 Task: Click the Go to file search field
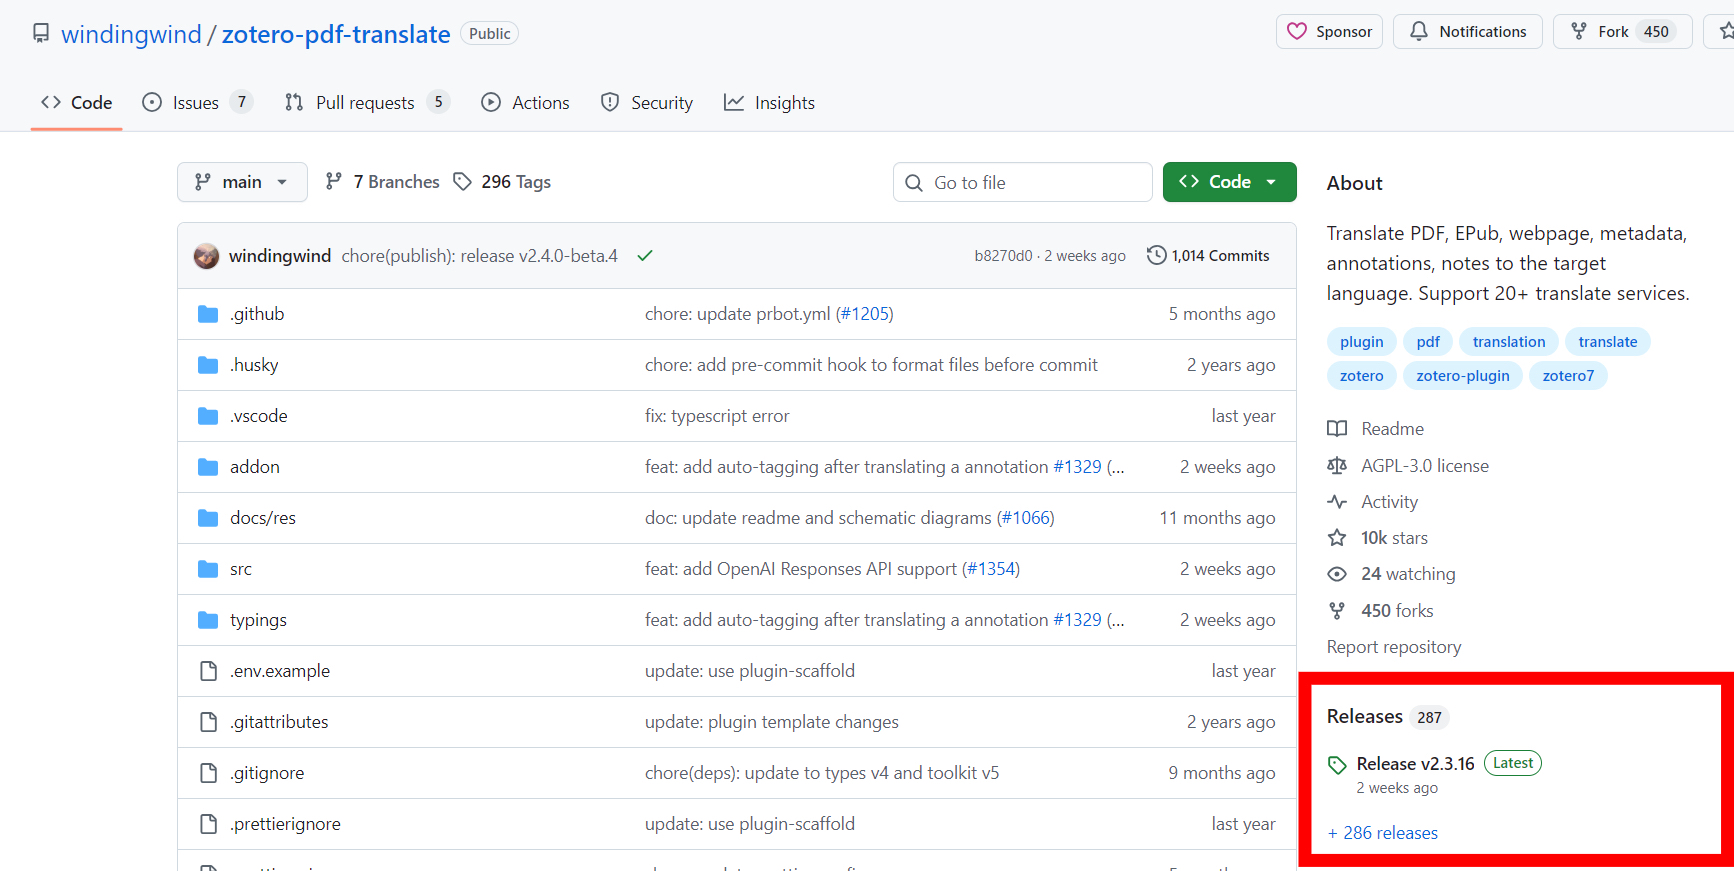pos(1022,182)
